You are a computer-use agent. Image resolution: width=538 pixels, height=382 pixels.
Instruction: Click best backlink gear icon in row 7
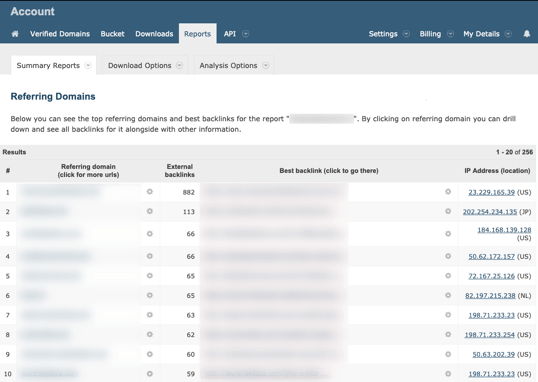[448, 315]
